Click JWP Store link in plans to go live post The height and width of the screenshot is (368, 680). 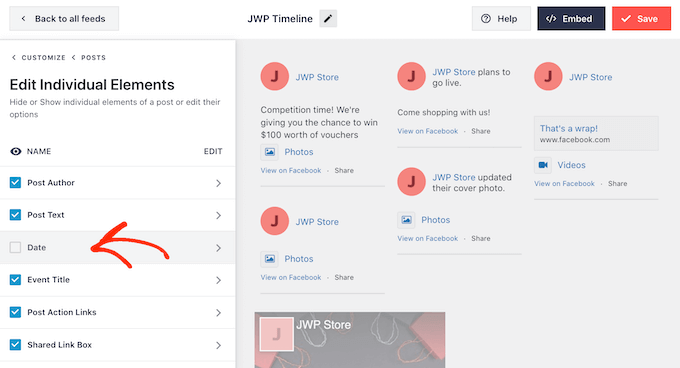click(x=454, y=72)
